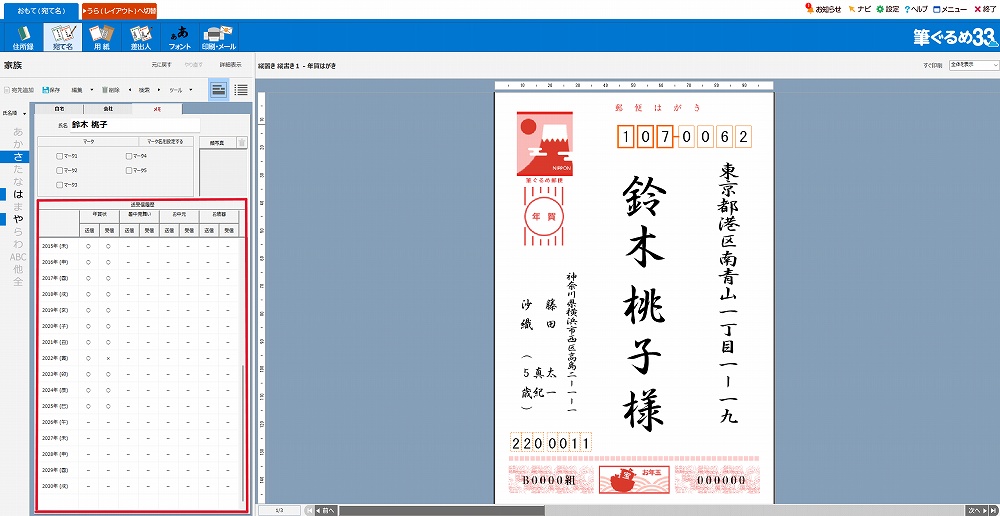Switch to list view icon
Viewport: 1000px width, 516px height.
(x=241, y=90)
